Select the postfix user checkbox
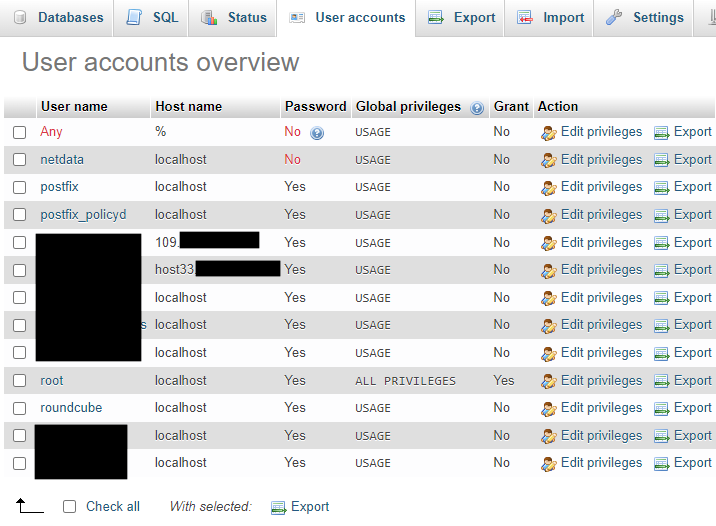Screen dimensions: 716x526 [x=20, y=187]
